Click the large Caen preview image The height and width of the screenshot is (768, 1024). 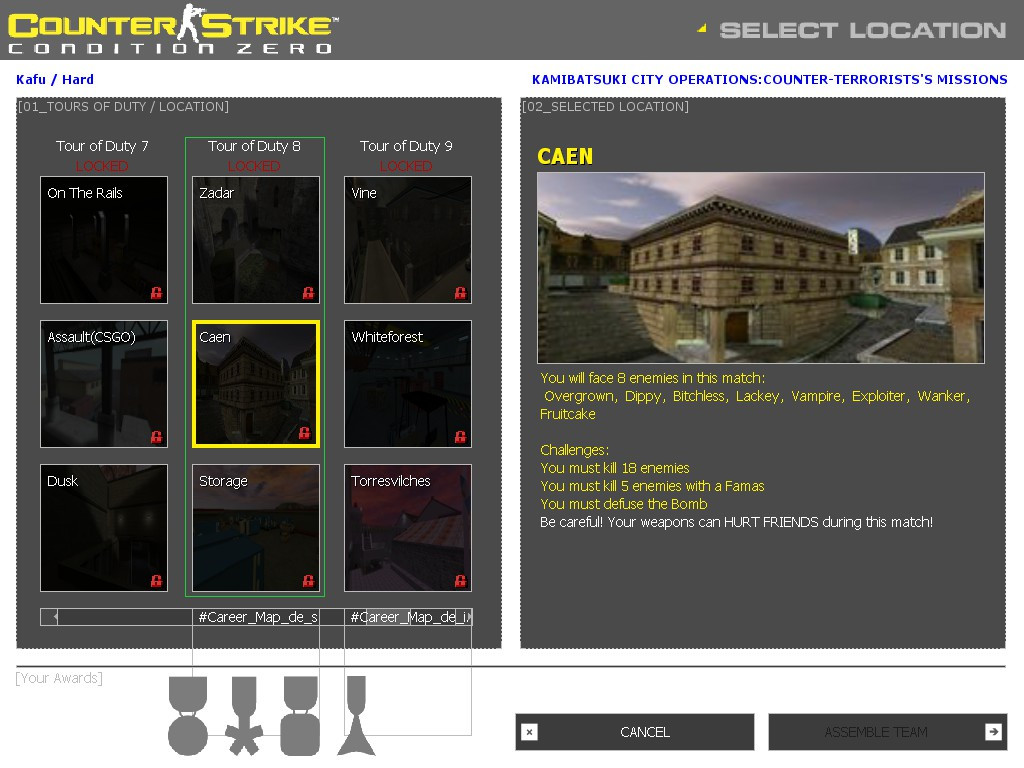tap(761, 268)
